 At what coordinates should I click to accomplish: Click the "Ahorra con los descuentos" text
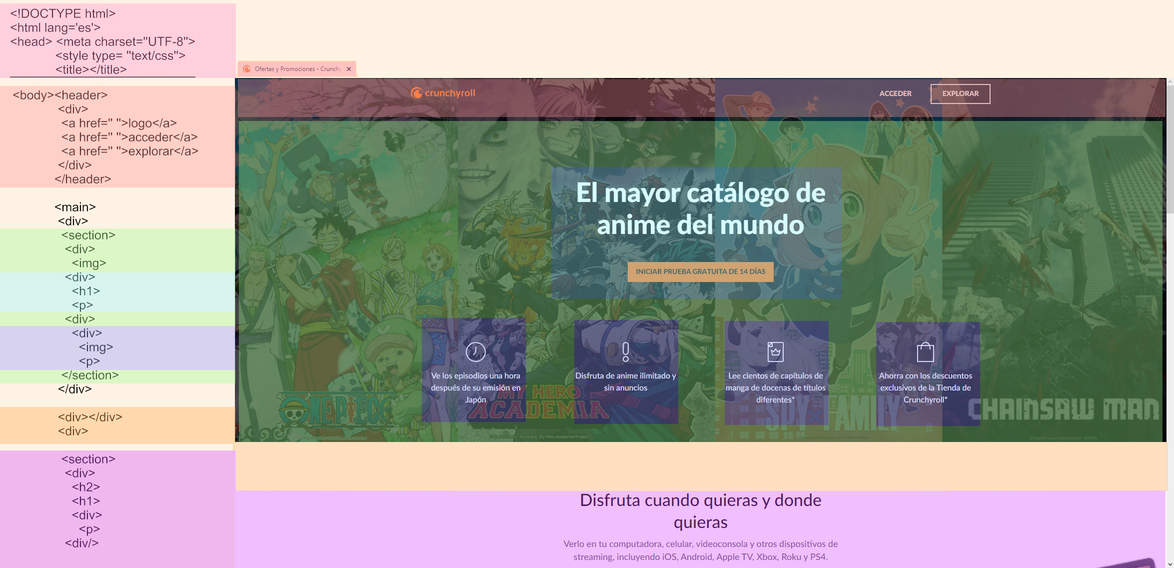[925, 387]
